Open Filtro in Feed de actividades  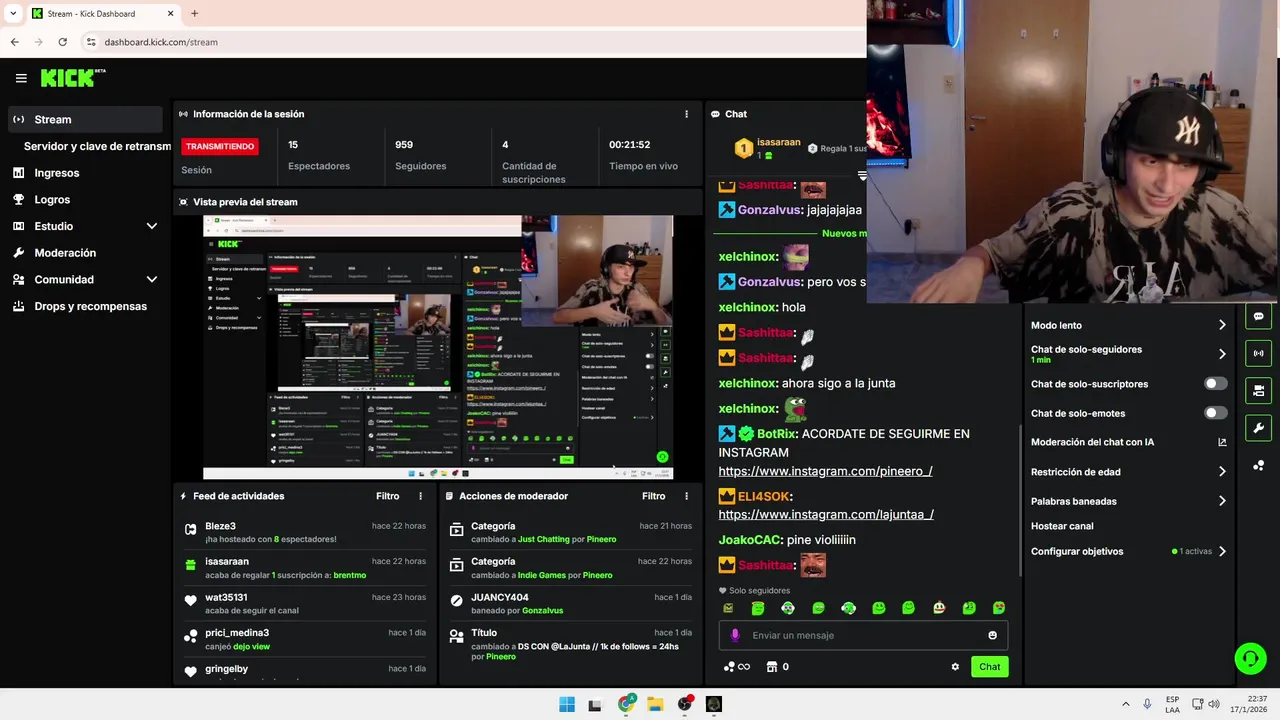tap(388, 496)
